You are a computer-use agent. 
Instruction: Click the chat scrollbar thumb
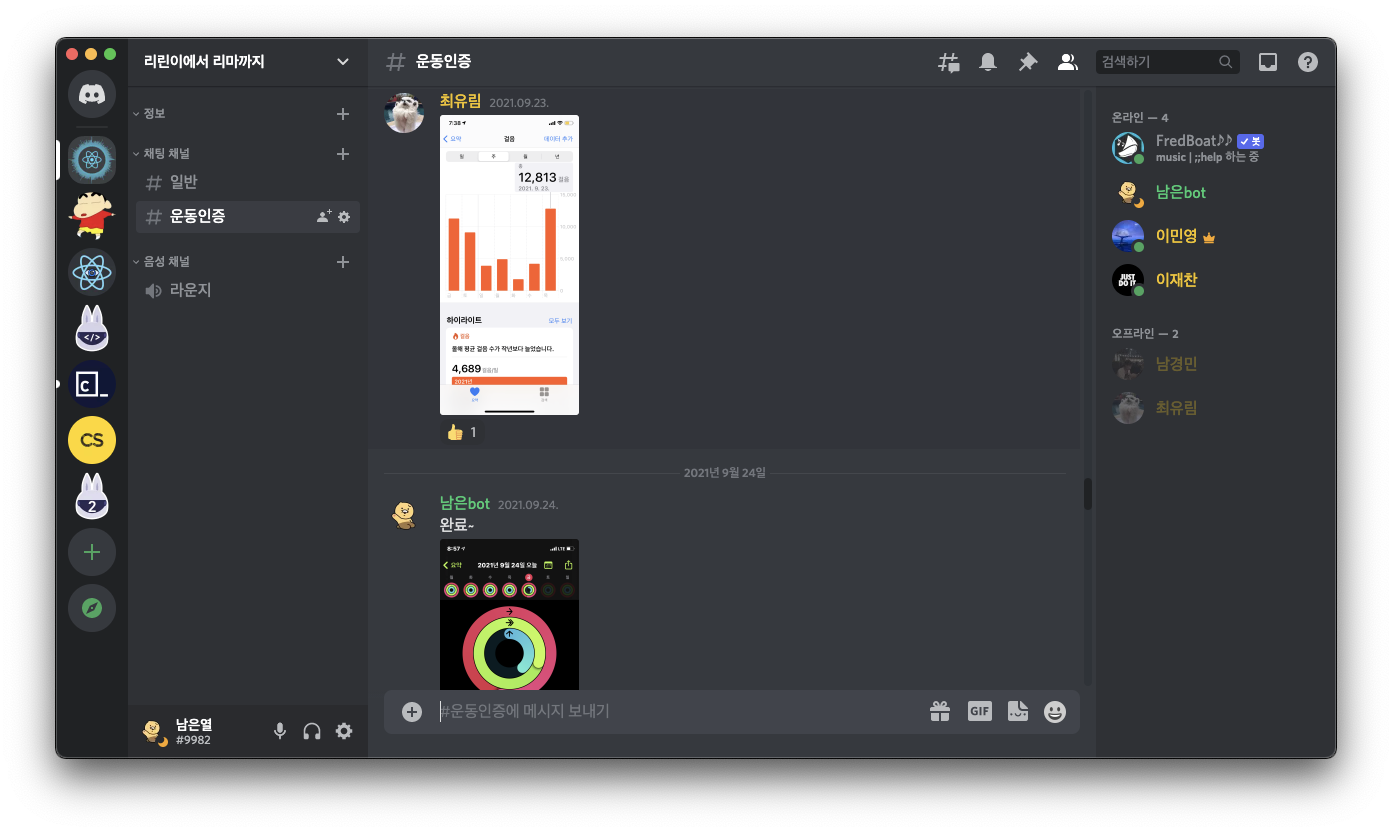(1088, 494)
